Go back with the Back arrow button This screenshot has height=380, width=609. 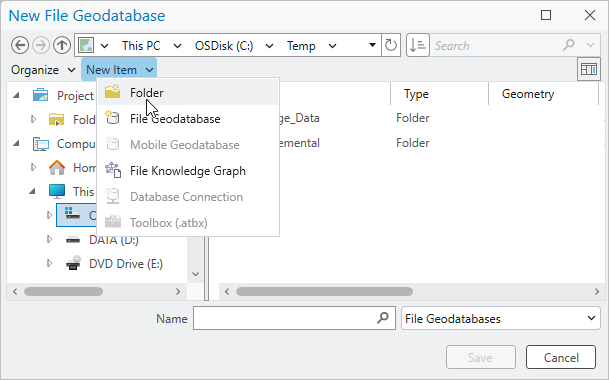tap(20, 45)
